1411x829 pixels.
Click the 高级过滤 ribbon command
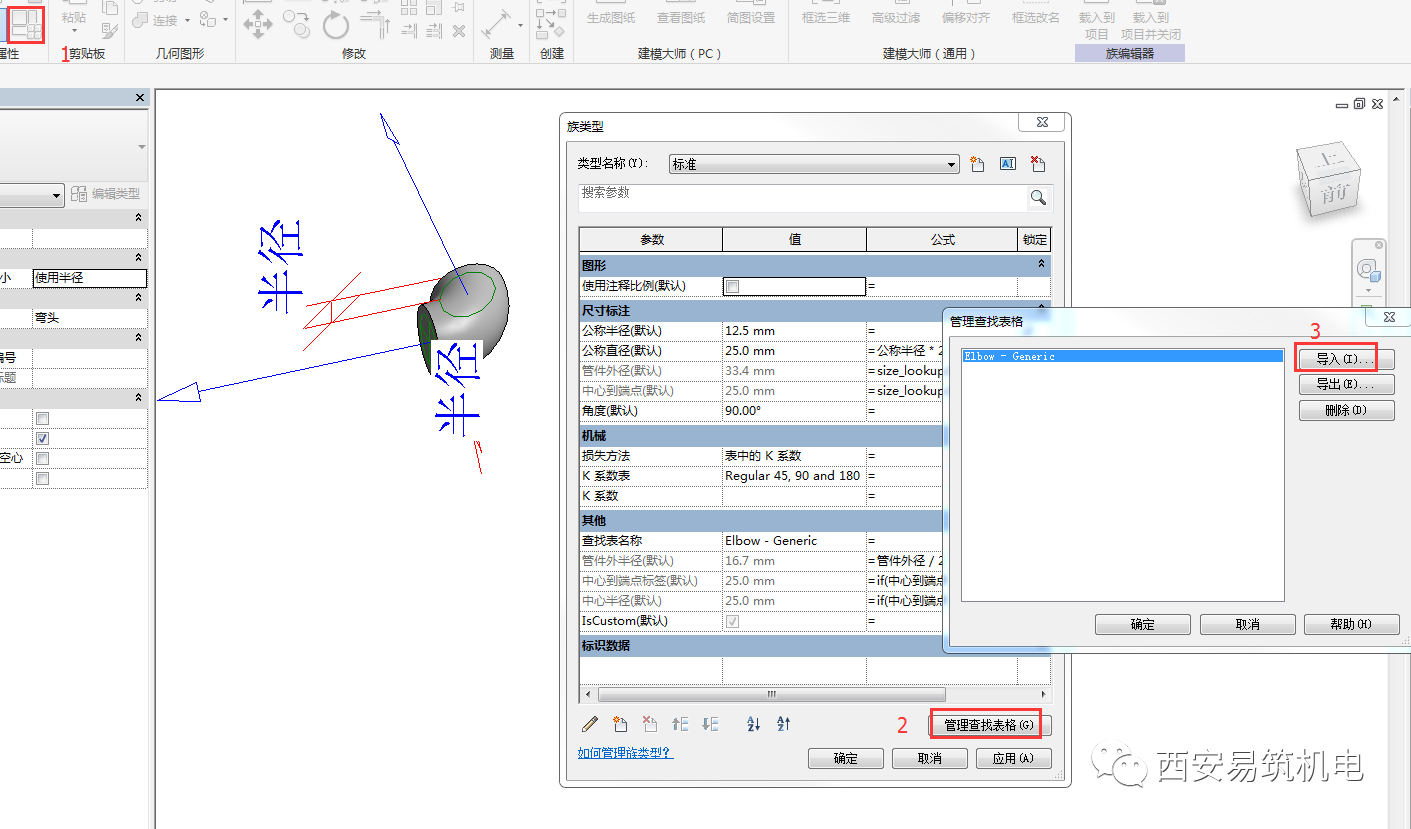pyautogui.click(x=896, y=18)
